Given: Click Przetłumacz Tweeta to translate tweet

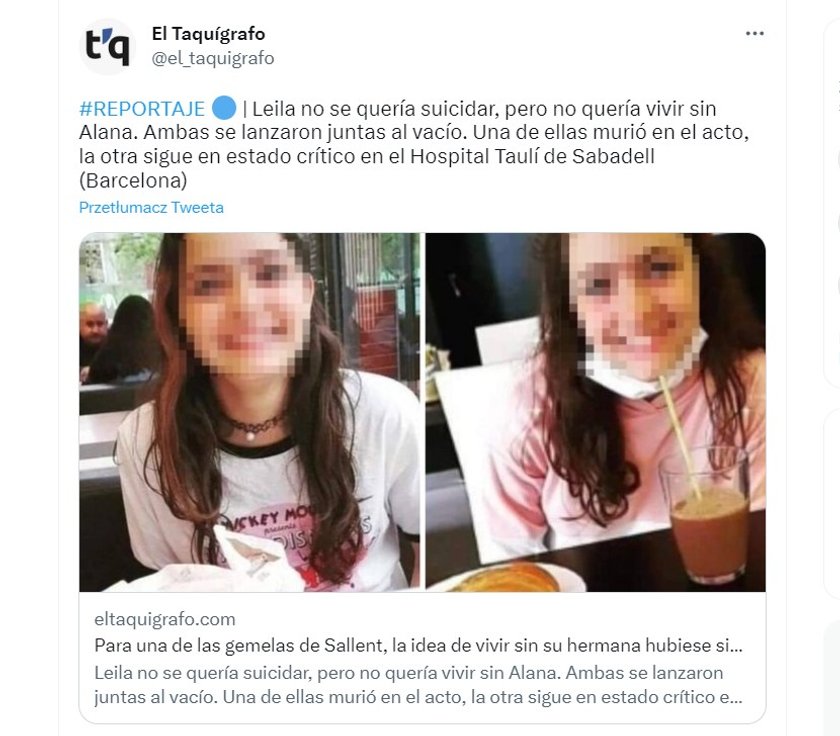Looking at the screenshot, I should [151, 207].
